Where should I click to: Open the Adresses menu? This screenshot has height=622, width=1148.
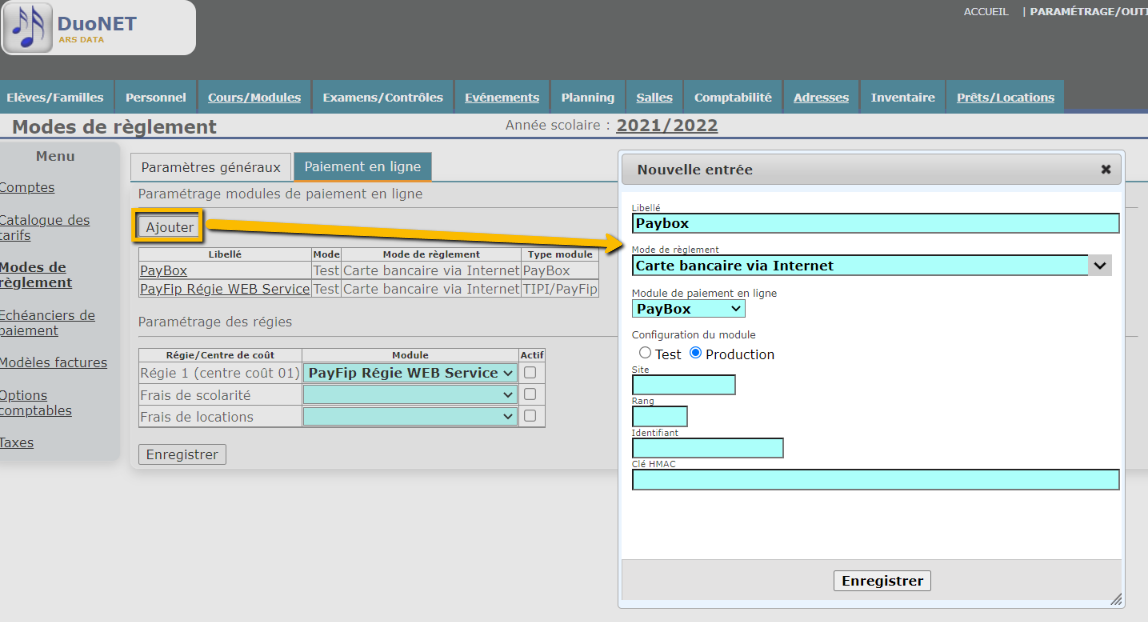821,97
